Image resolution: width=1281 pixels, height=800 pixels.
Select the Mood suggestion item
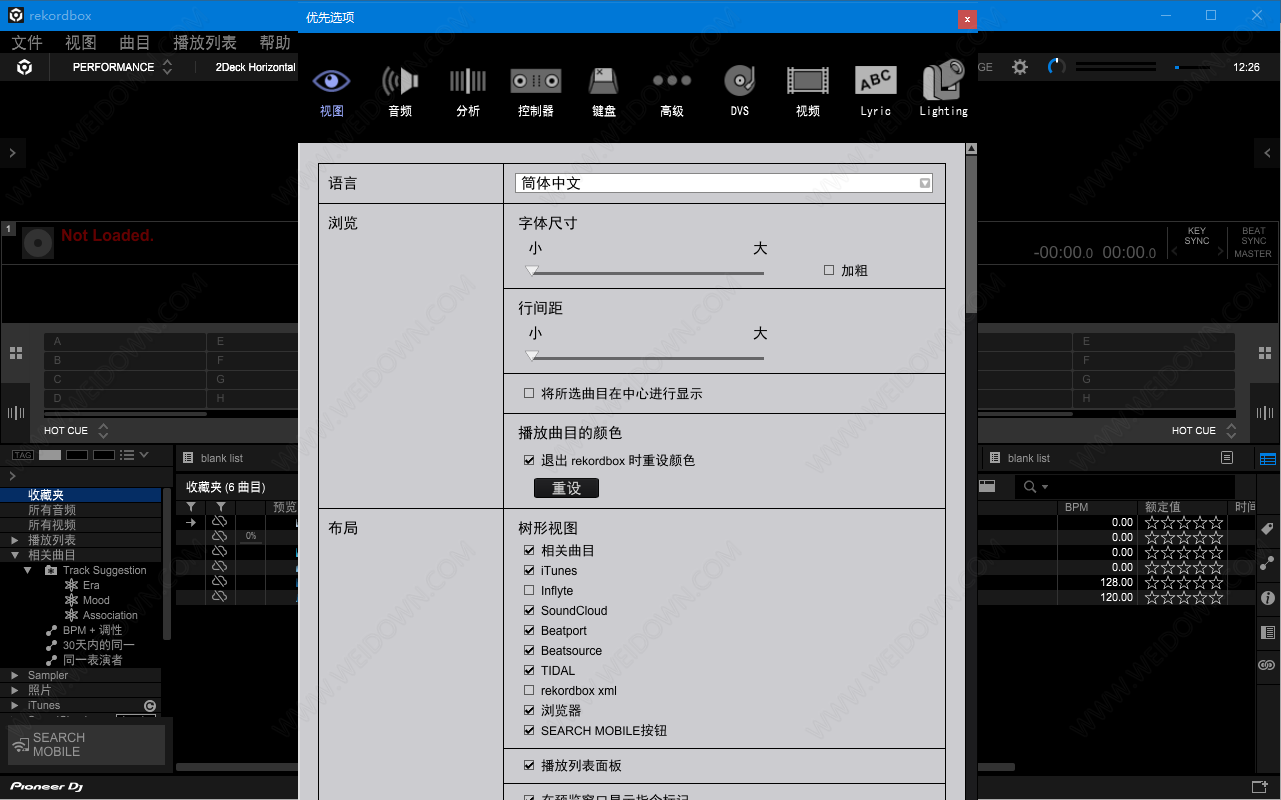(x=96, y=600)
